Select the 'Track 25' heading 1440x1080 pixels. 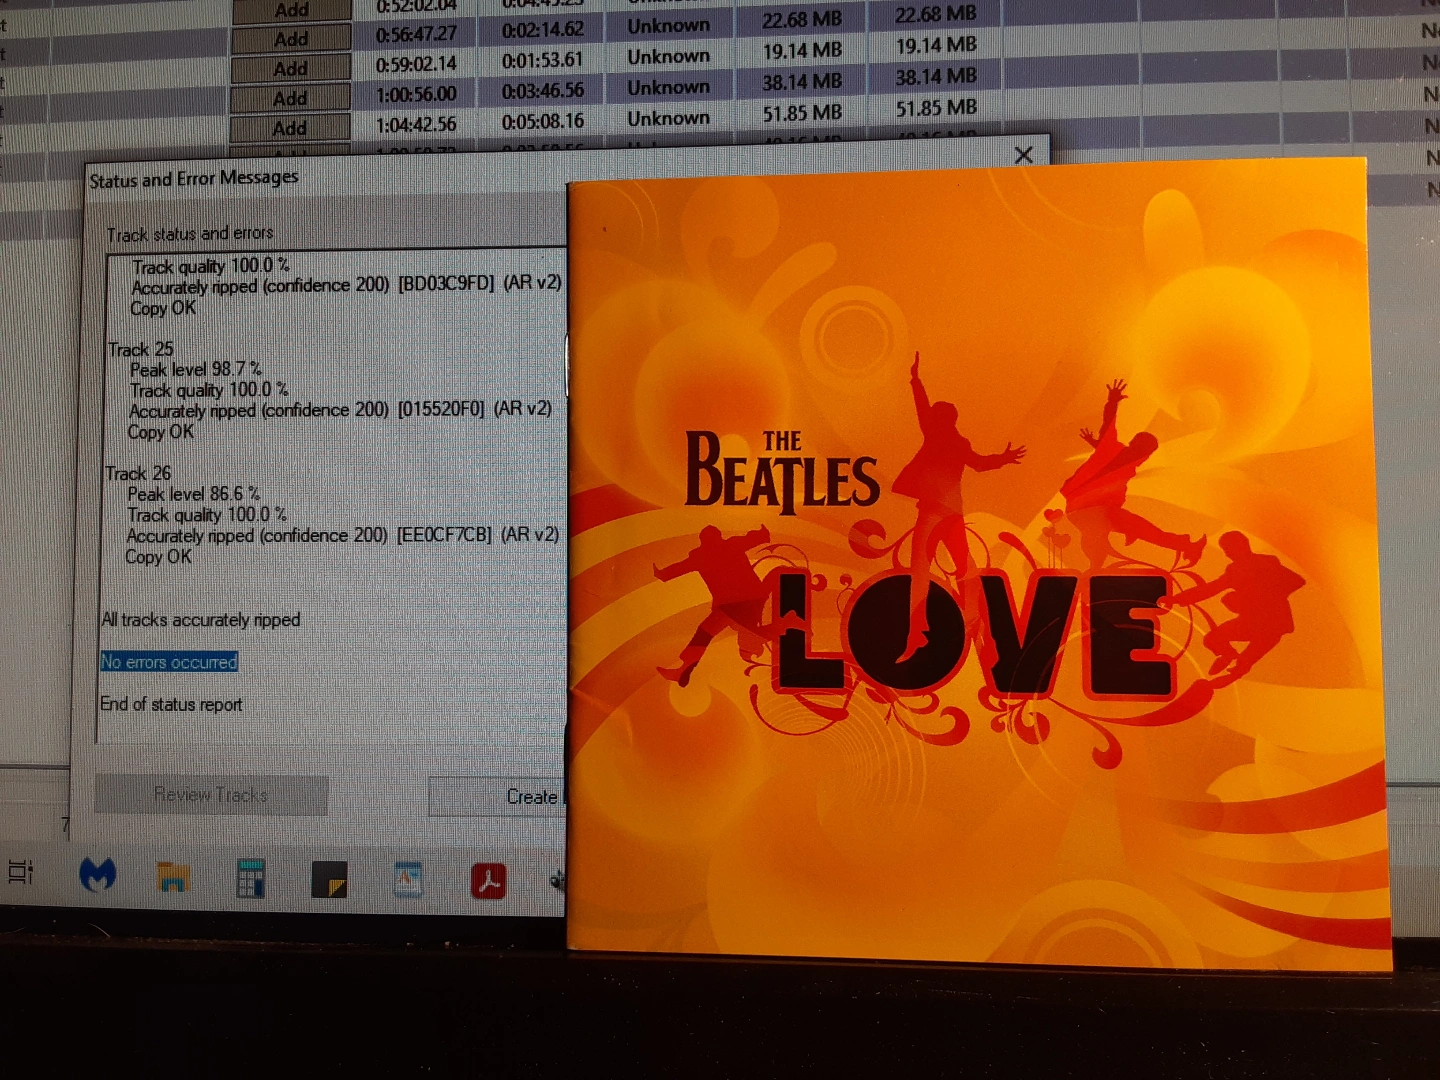pos(141,349)
